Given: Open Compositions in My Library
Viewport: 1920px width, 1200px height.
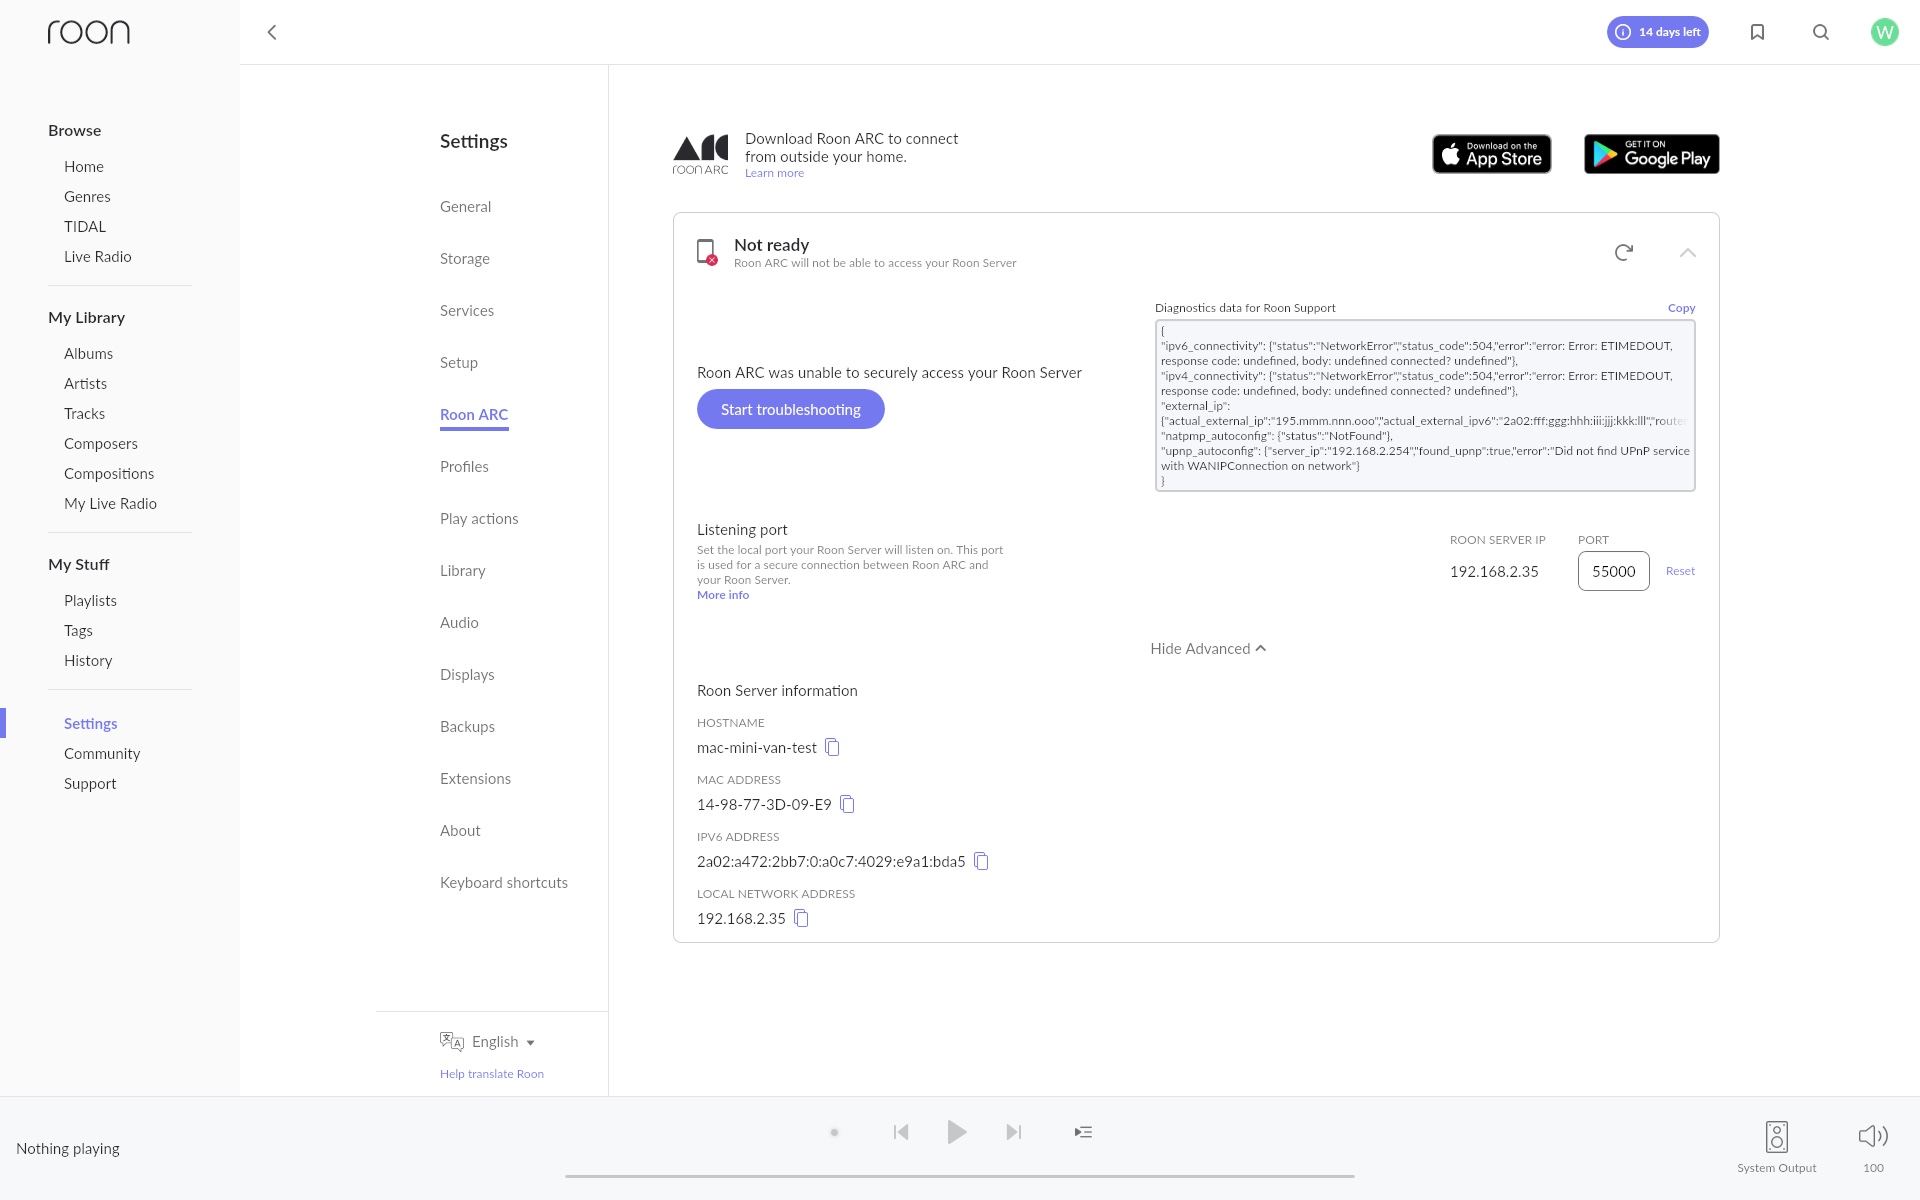Looking at the screenshot, I should click(109, 474).
